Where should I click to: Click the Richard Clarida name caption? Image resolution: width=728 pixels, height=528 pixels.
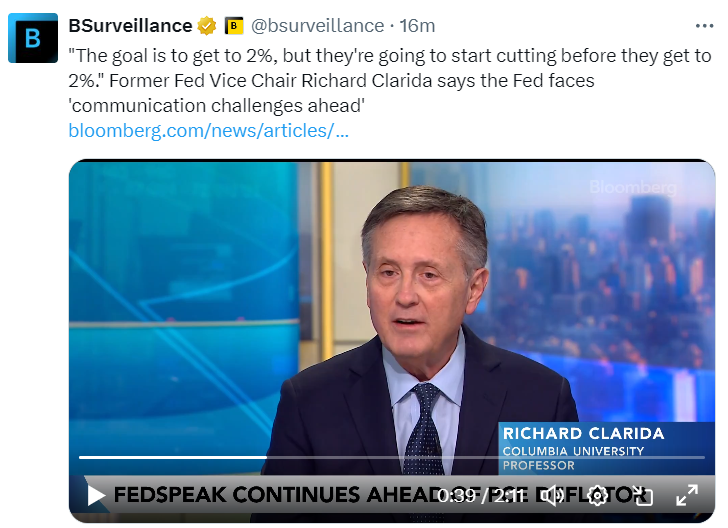pos(583,434)
